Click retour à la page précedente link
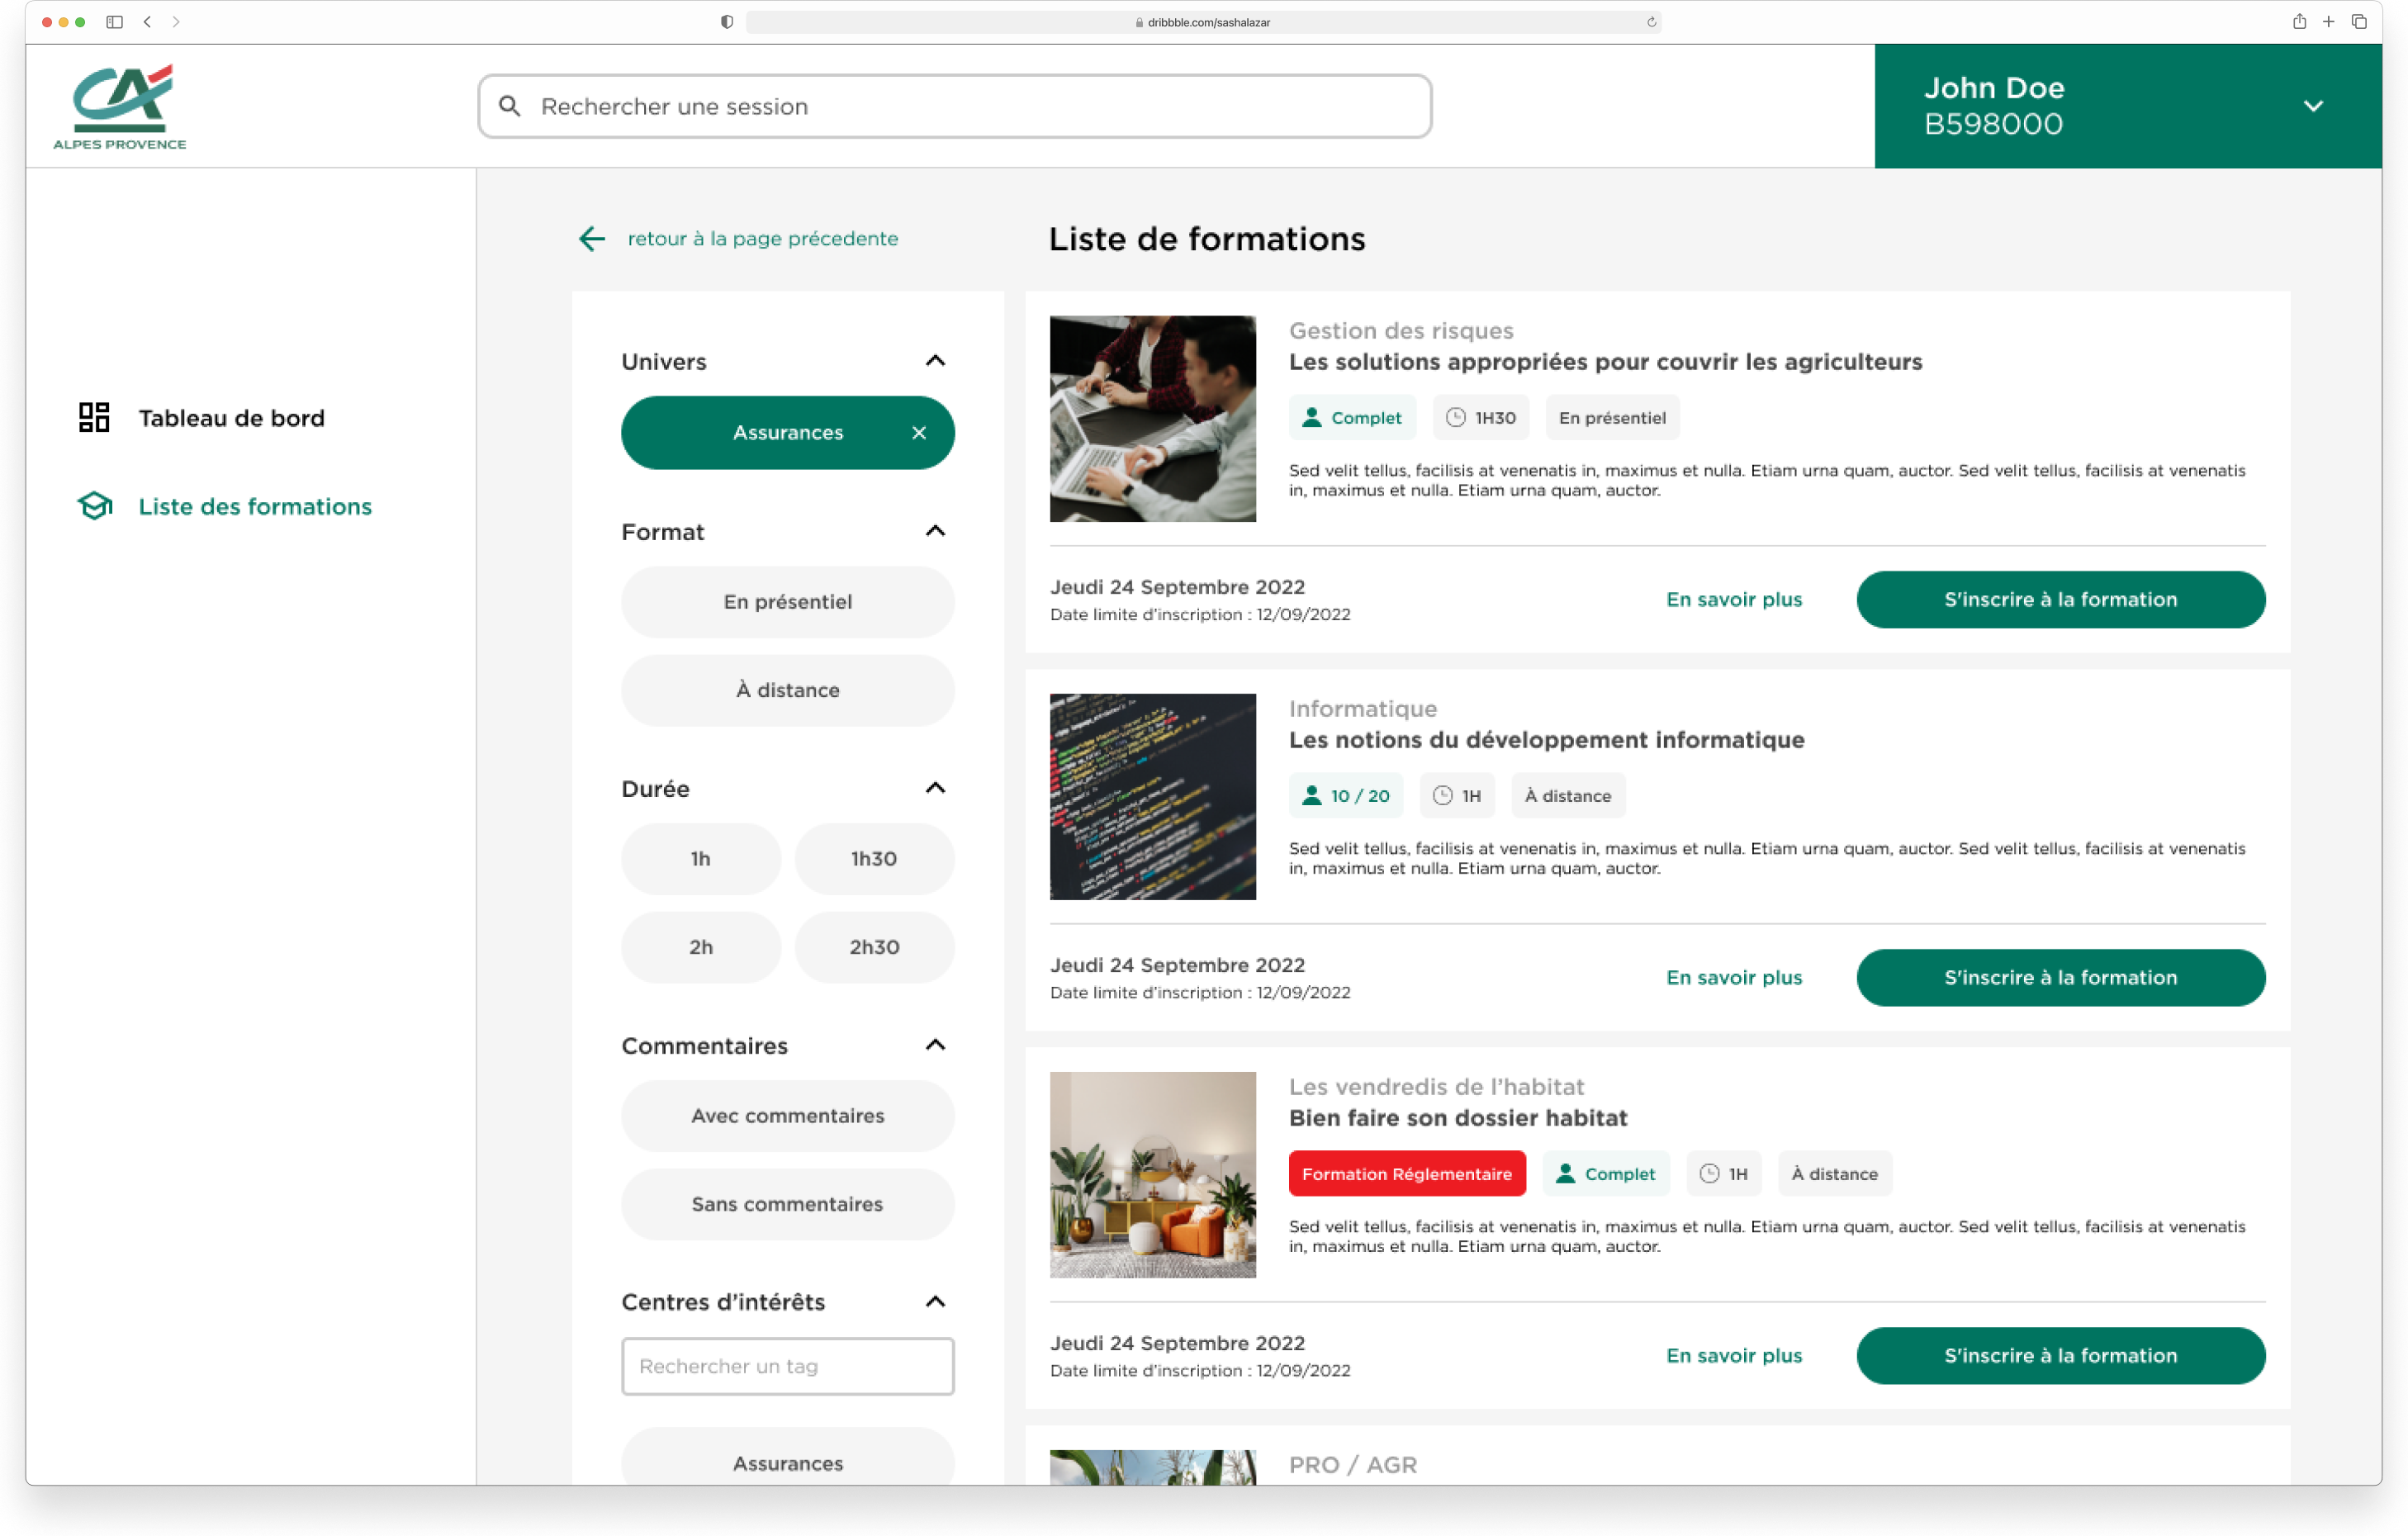Screen dimensions: 2408x1536 pos(763,238)
